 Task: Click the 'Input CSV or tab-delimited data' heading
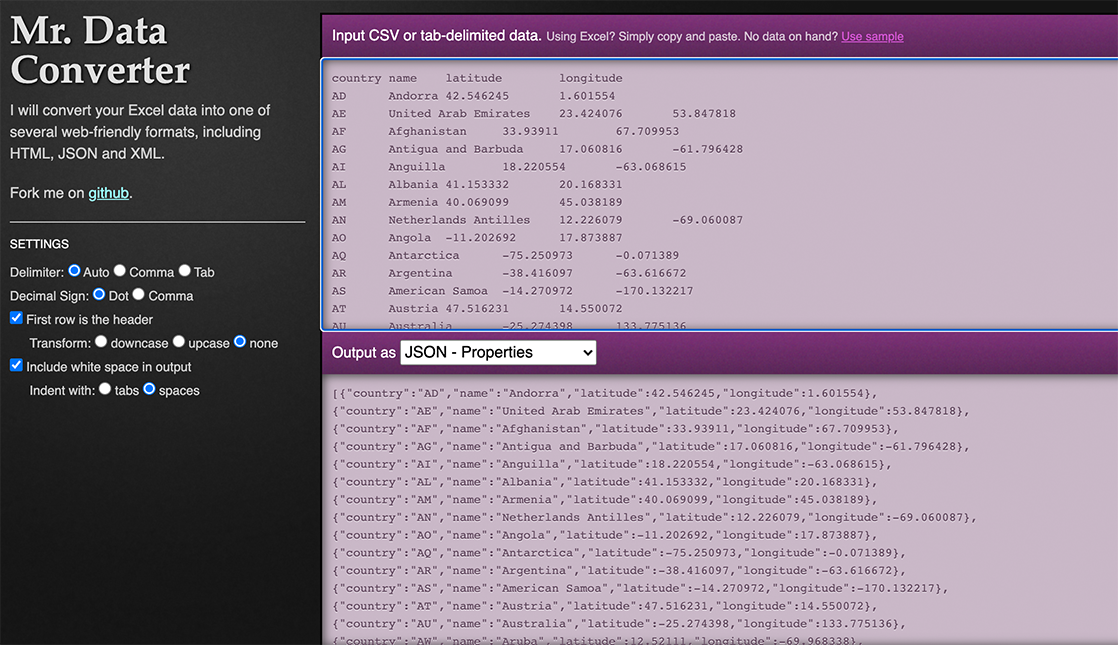pyautogui.click(x=436, y=36)
